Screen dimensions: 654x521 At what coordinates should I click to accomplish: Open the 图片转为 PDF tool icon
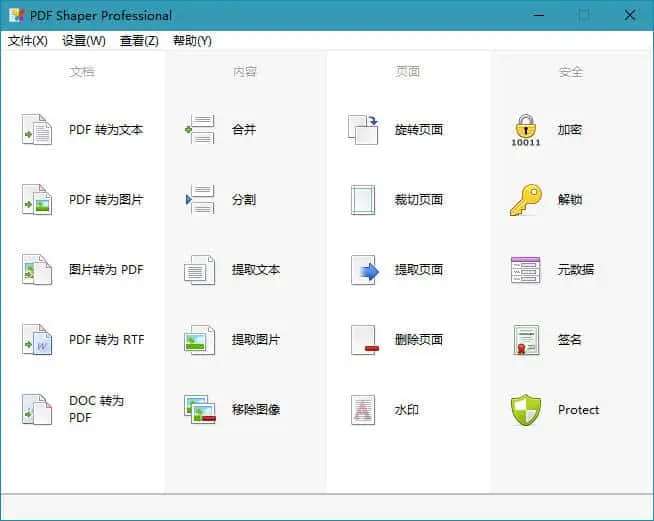pyautogui.click(x=37, y=270)
